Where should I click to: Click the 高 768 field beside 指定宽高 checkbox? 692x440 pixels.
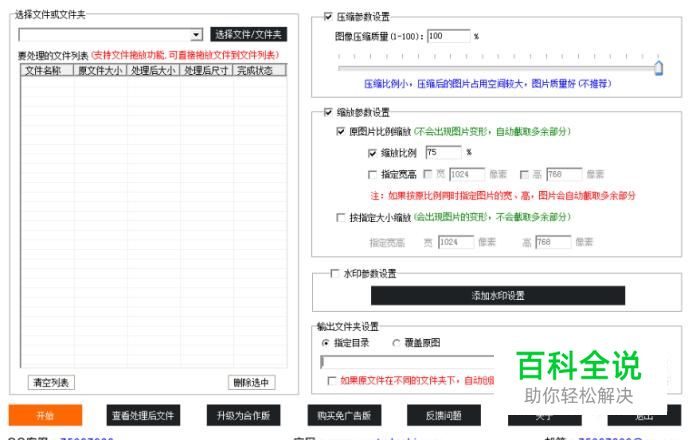click(x=564, y=174)
